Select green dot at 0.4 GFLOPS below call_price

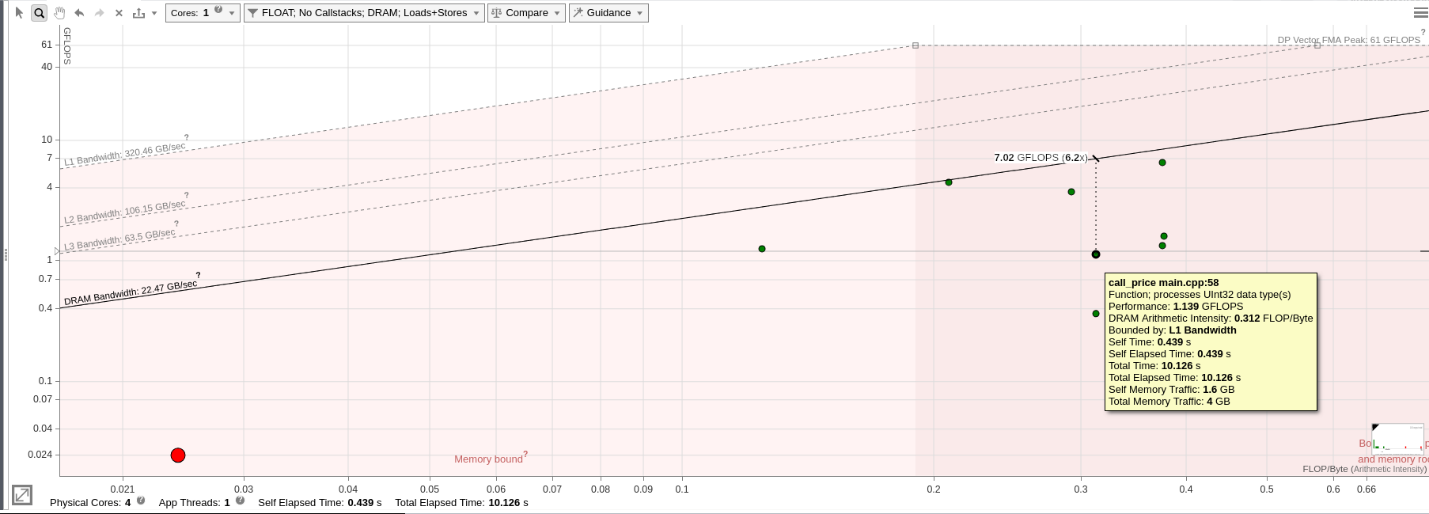coord(1096,314)
